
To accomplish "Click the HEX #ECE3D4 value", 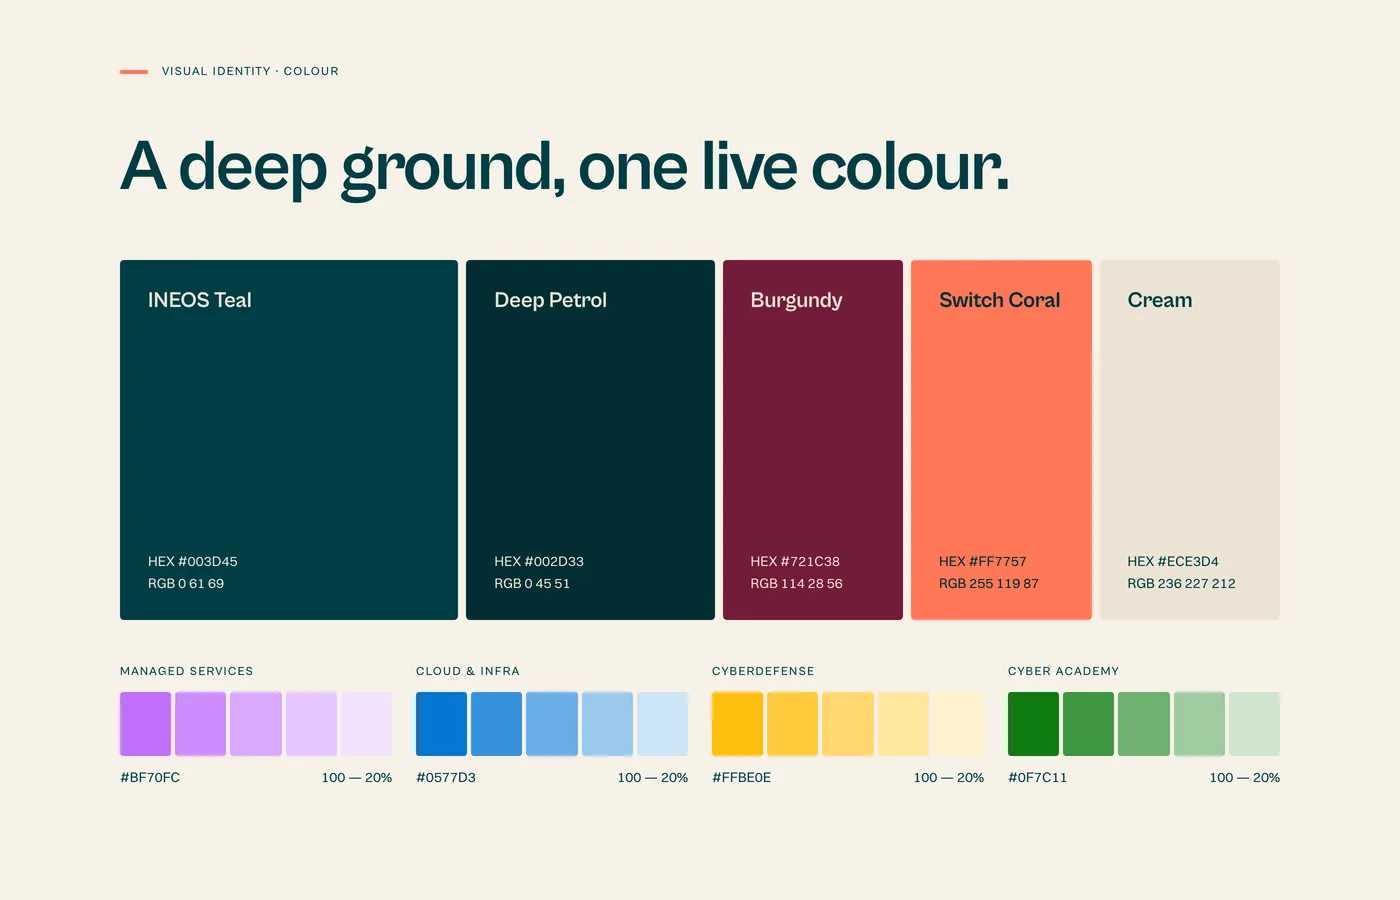I will tap(1173, 561).
